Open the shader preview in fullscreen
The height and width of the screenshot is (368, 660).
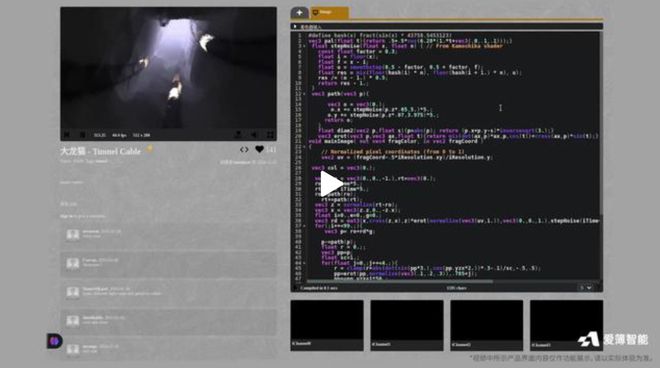(x=270, y=135)
